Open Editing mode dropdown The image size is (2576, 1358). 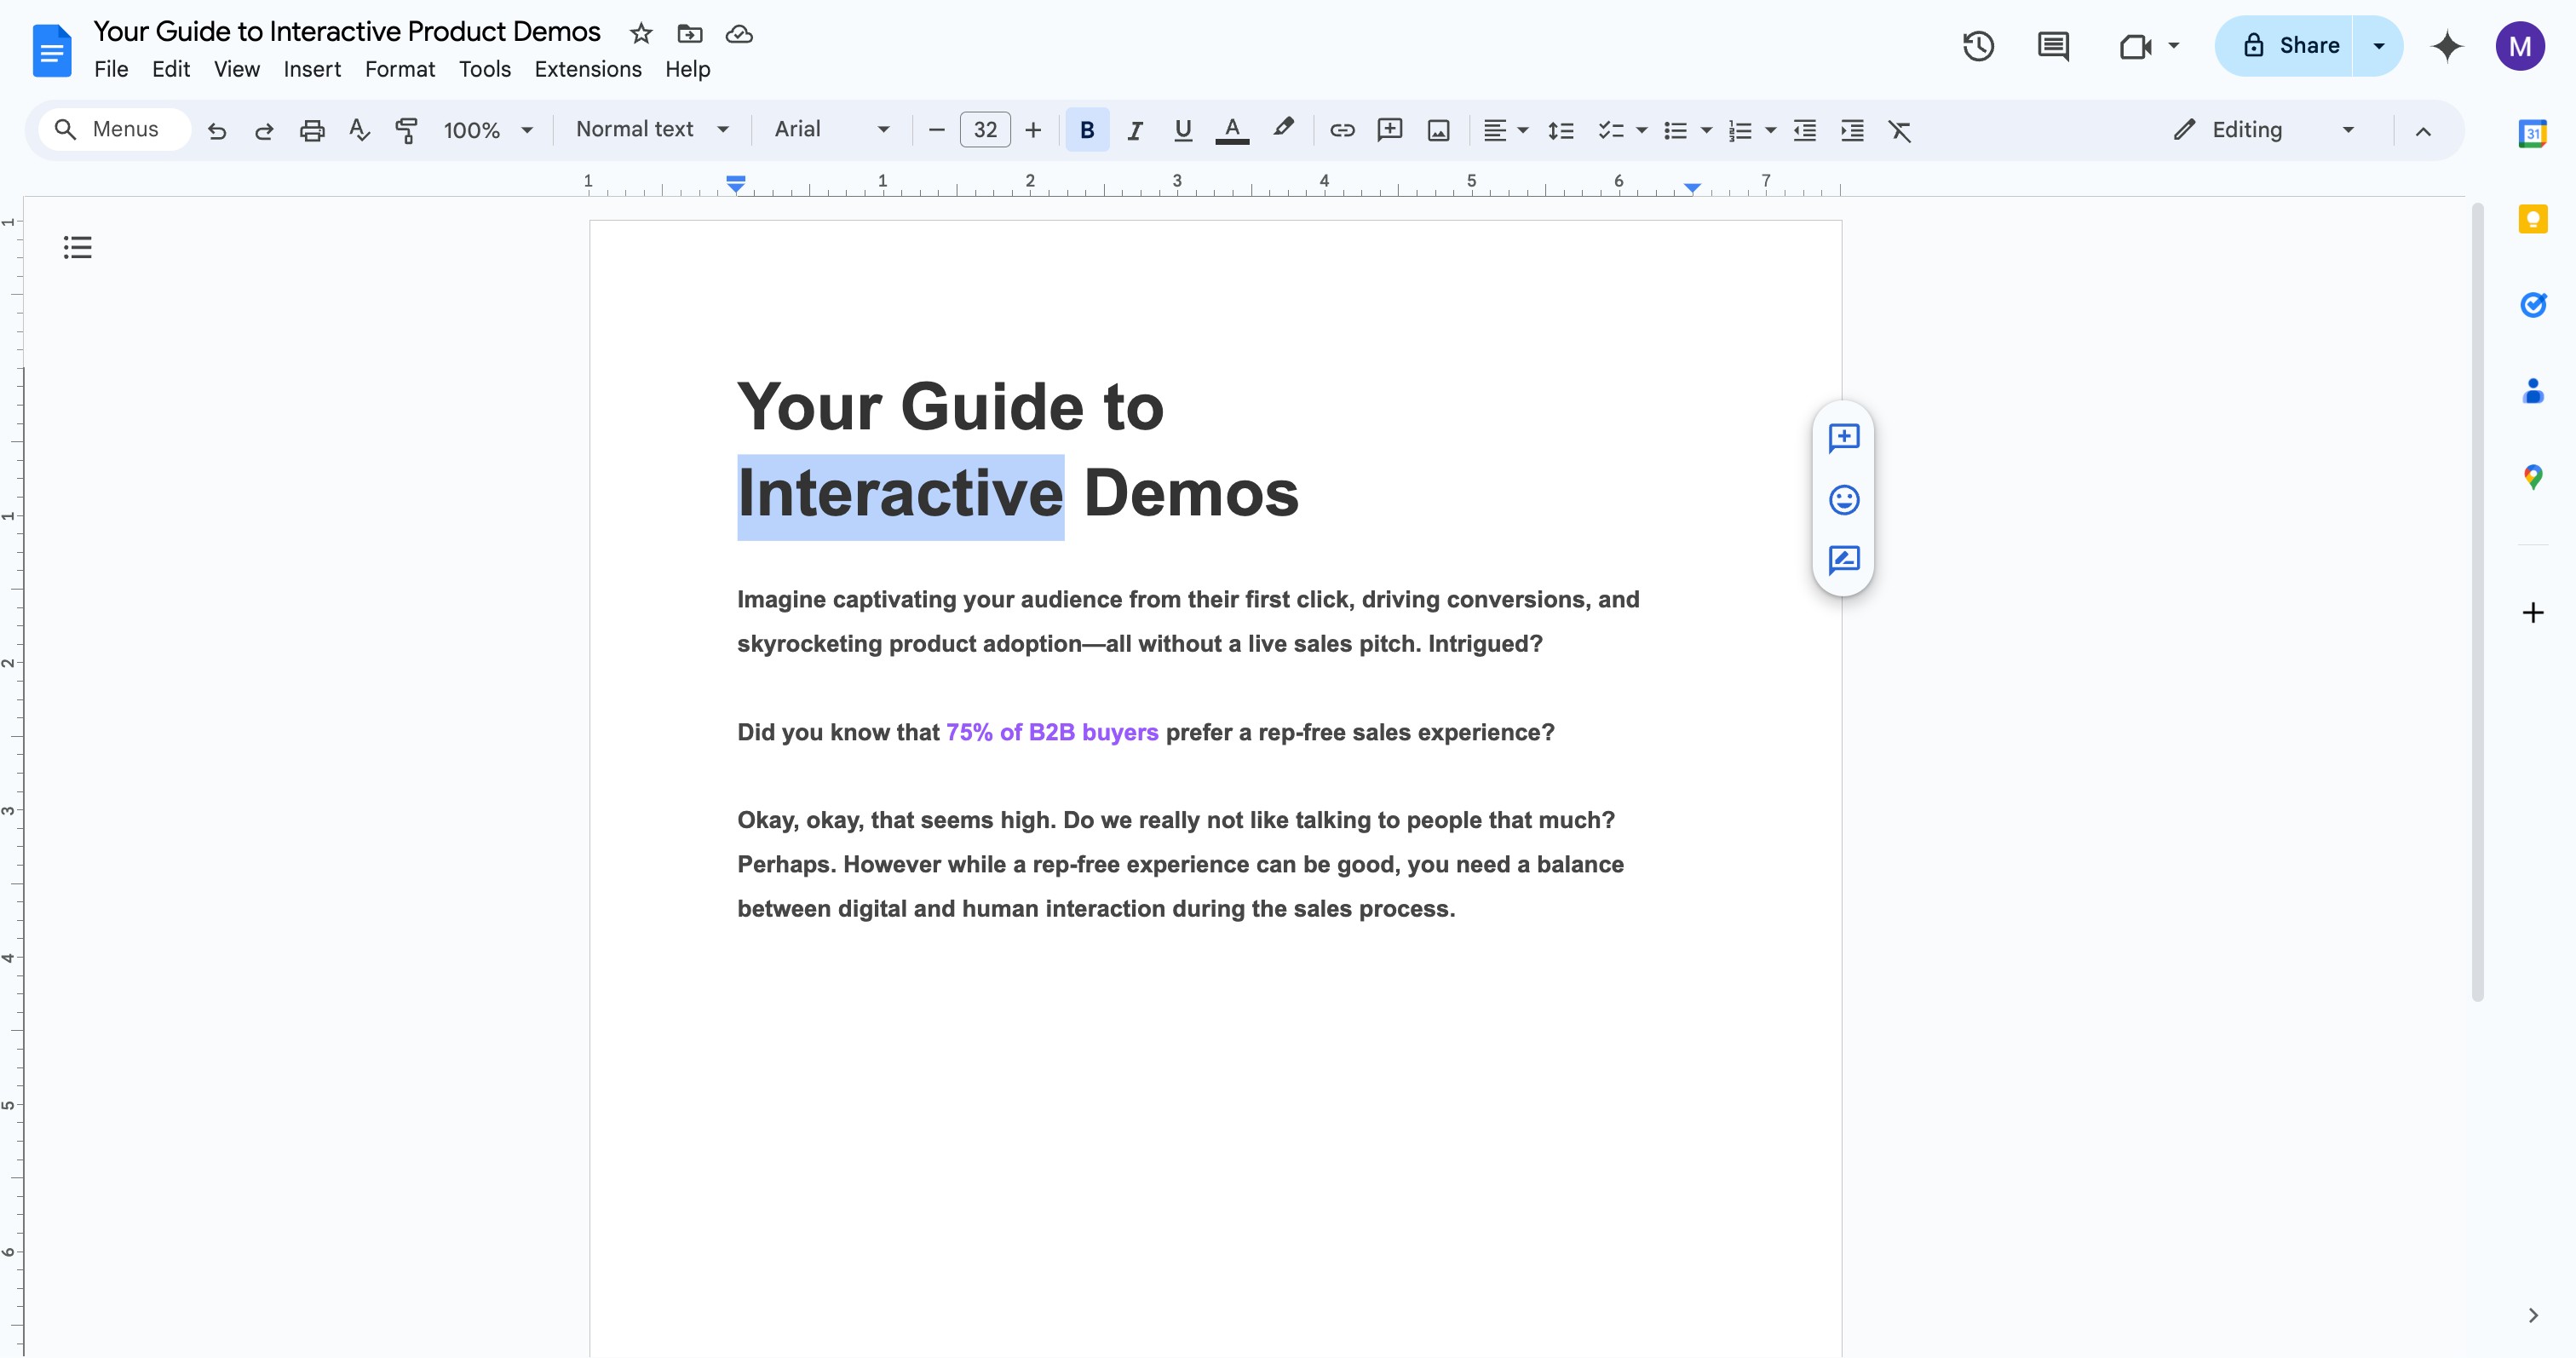(x=2265, y=130)
